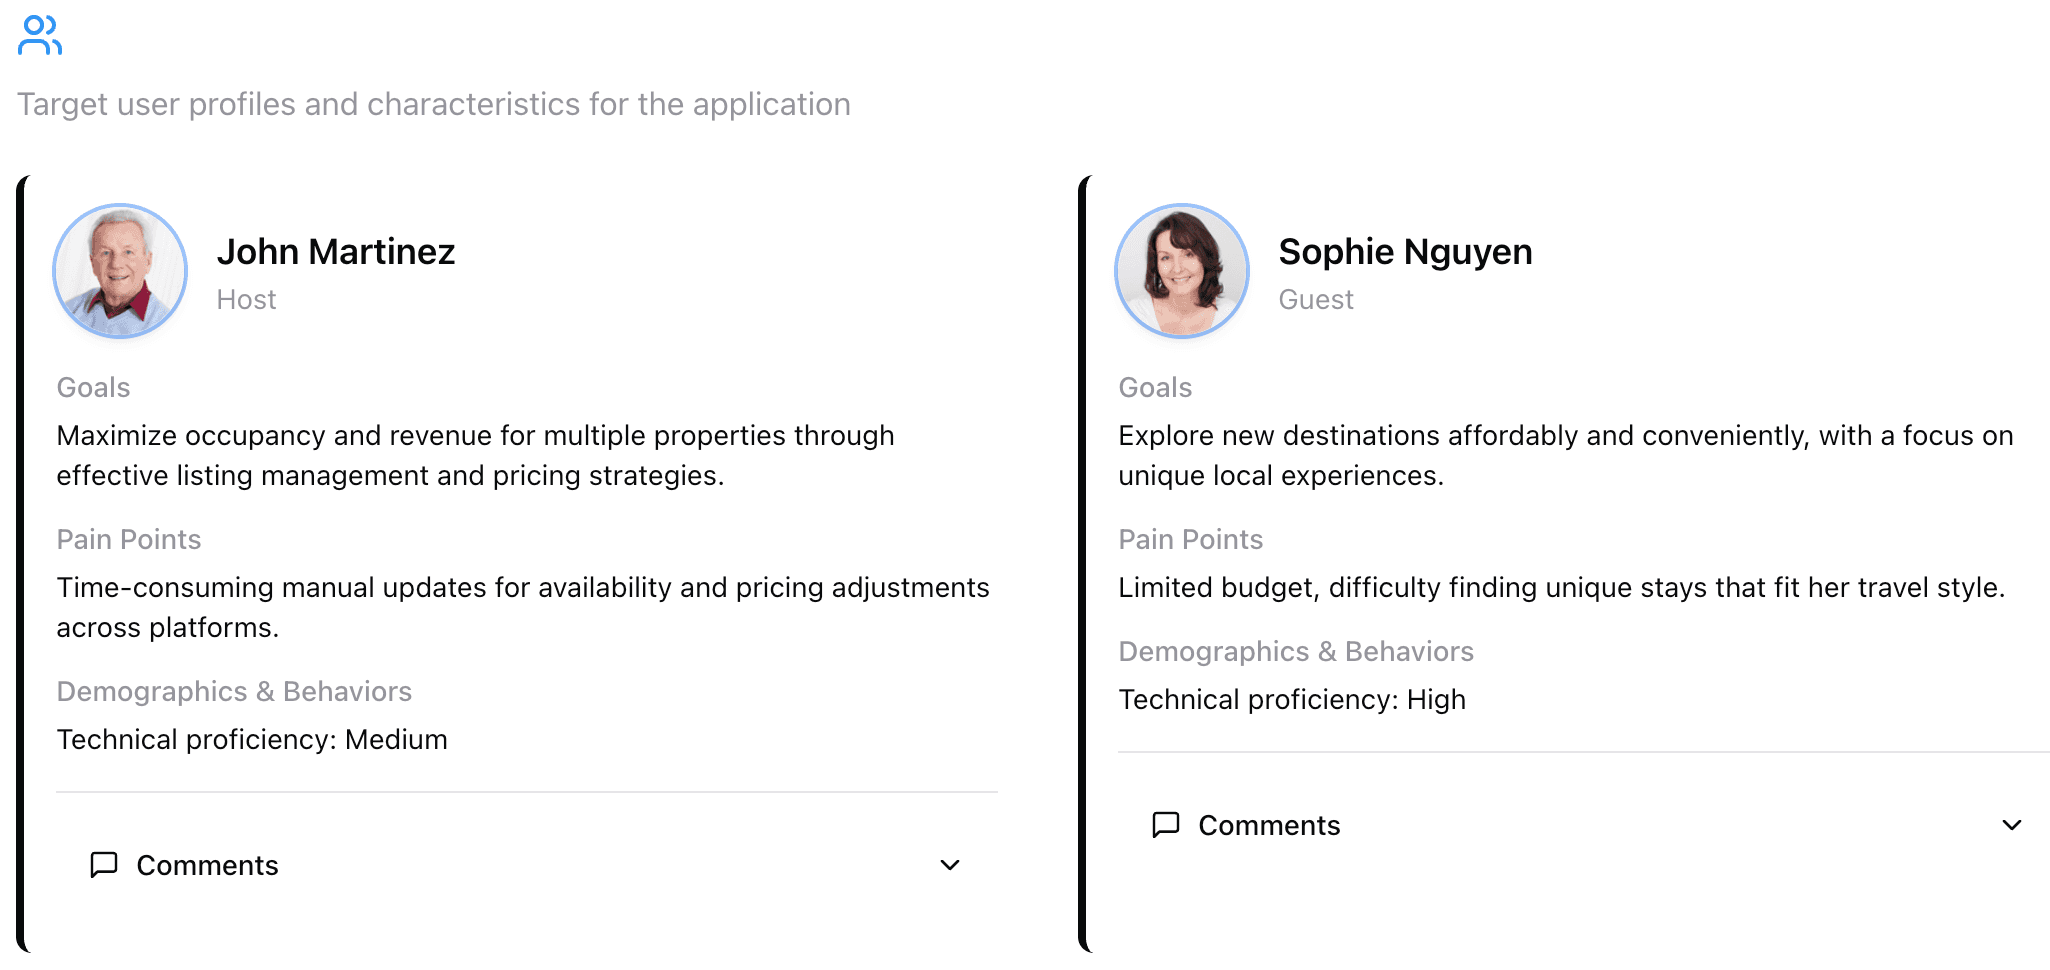The width and height of the screenshot is (2050, 970).
Task: Click the comment bubble icon under John Martinez
Action: pos(104,864)
